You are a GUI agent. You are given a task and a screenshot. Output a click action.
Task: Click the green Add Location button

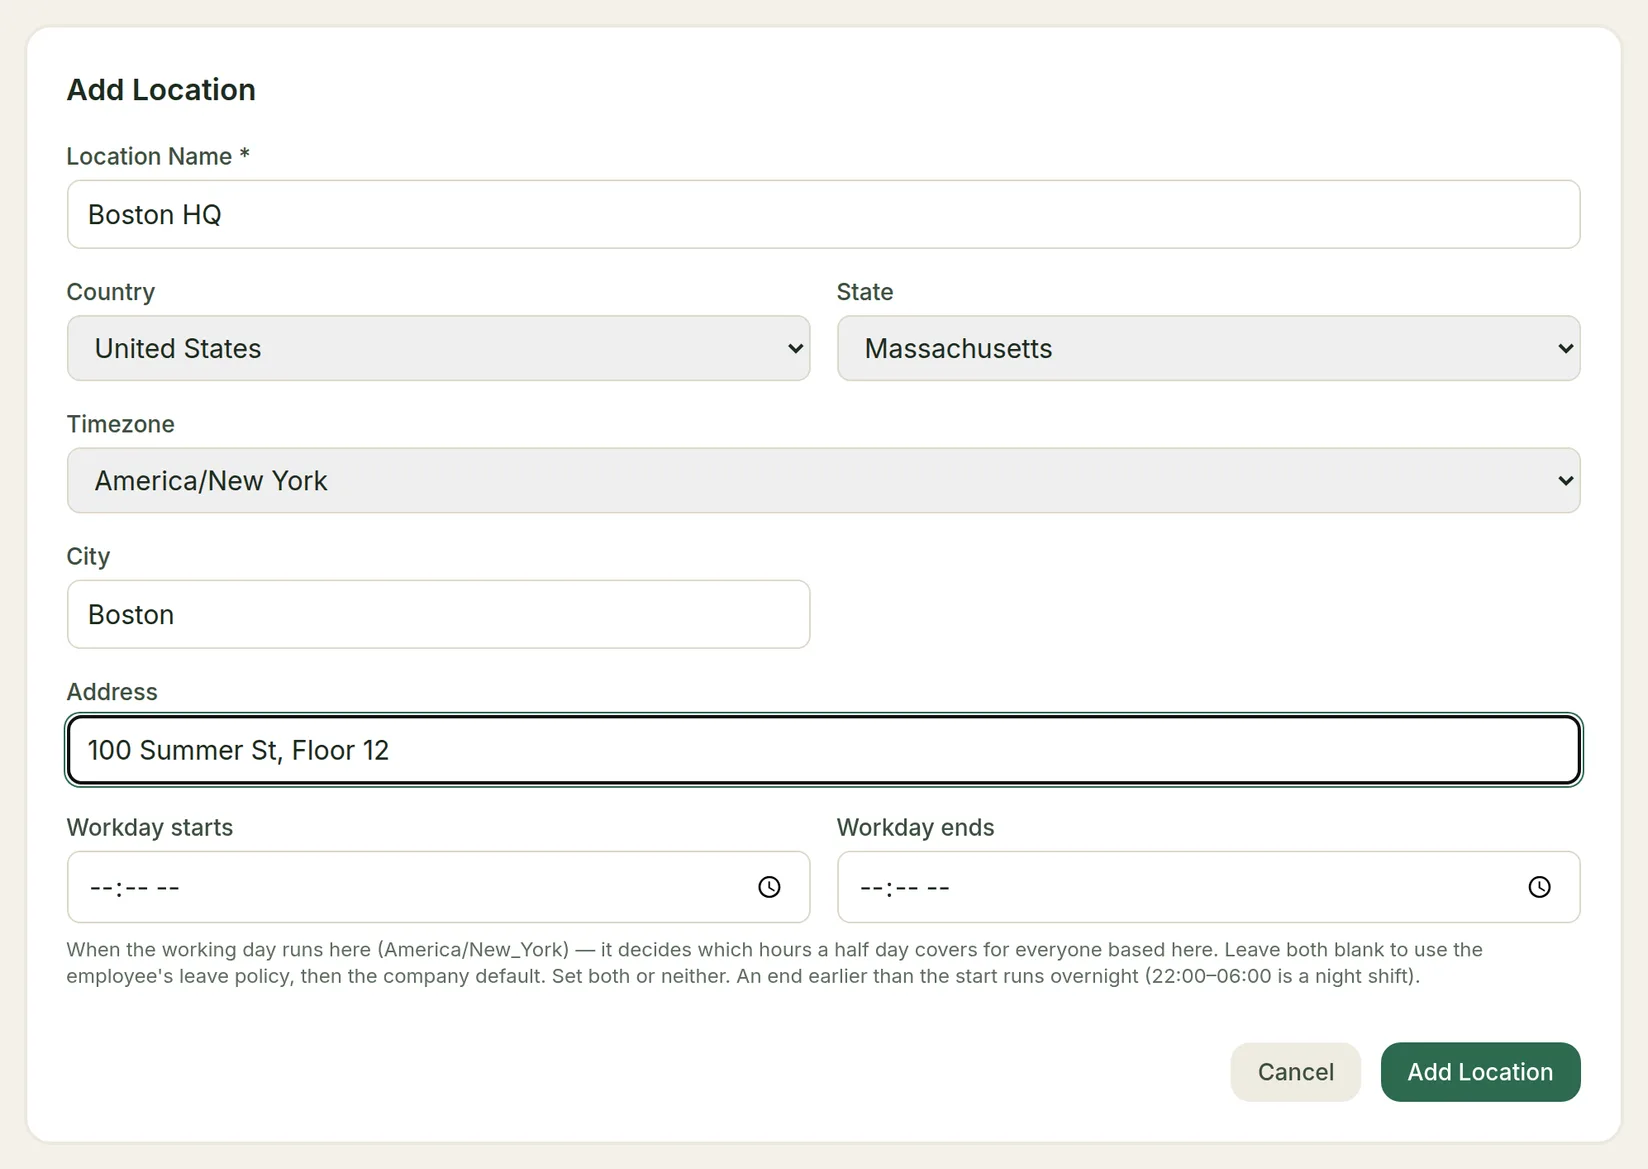1480,1072
